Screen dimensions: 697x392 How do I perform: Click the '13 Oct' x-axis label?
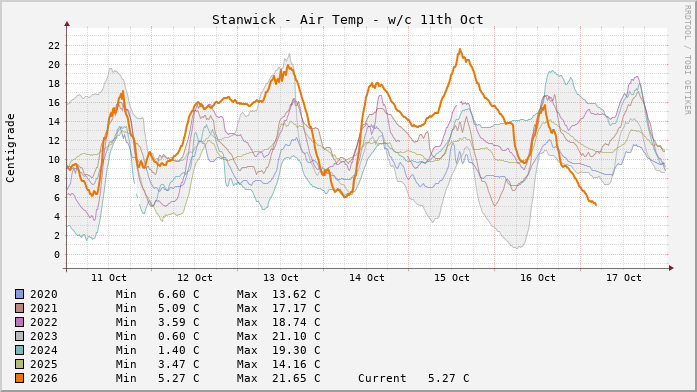click(x=280, y=278)
